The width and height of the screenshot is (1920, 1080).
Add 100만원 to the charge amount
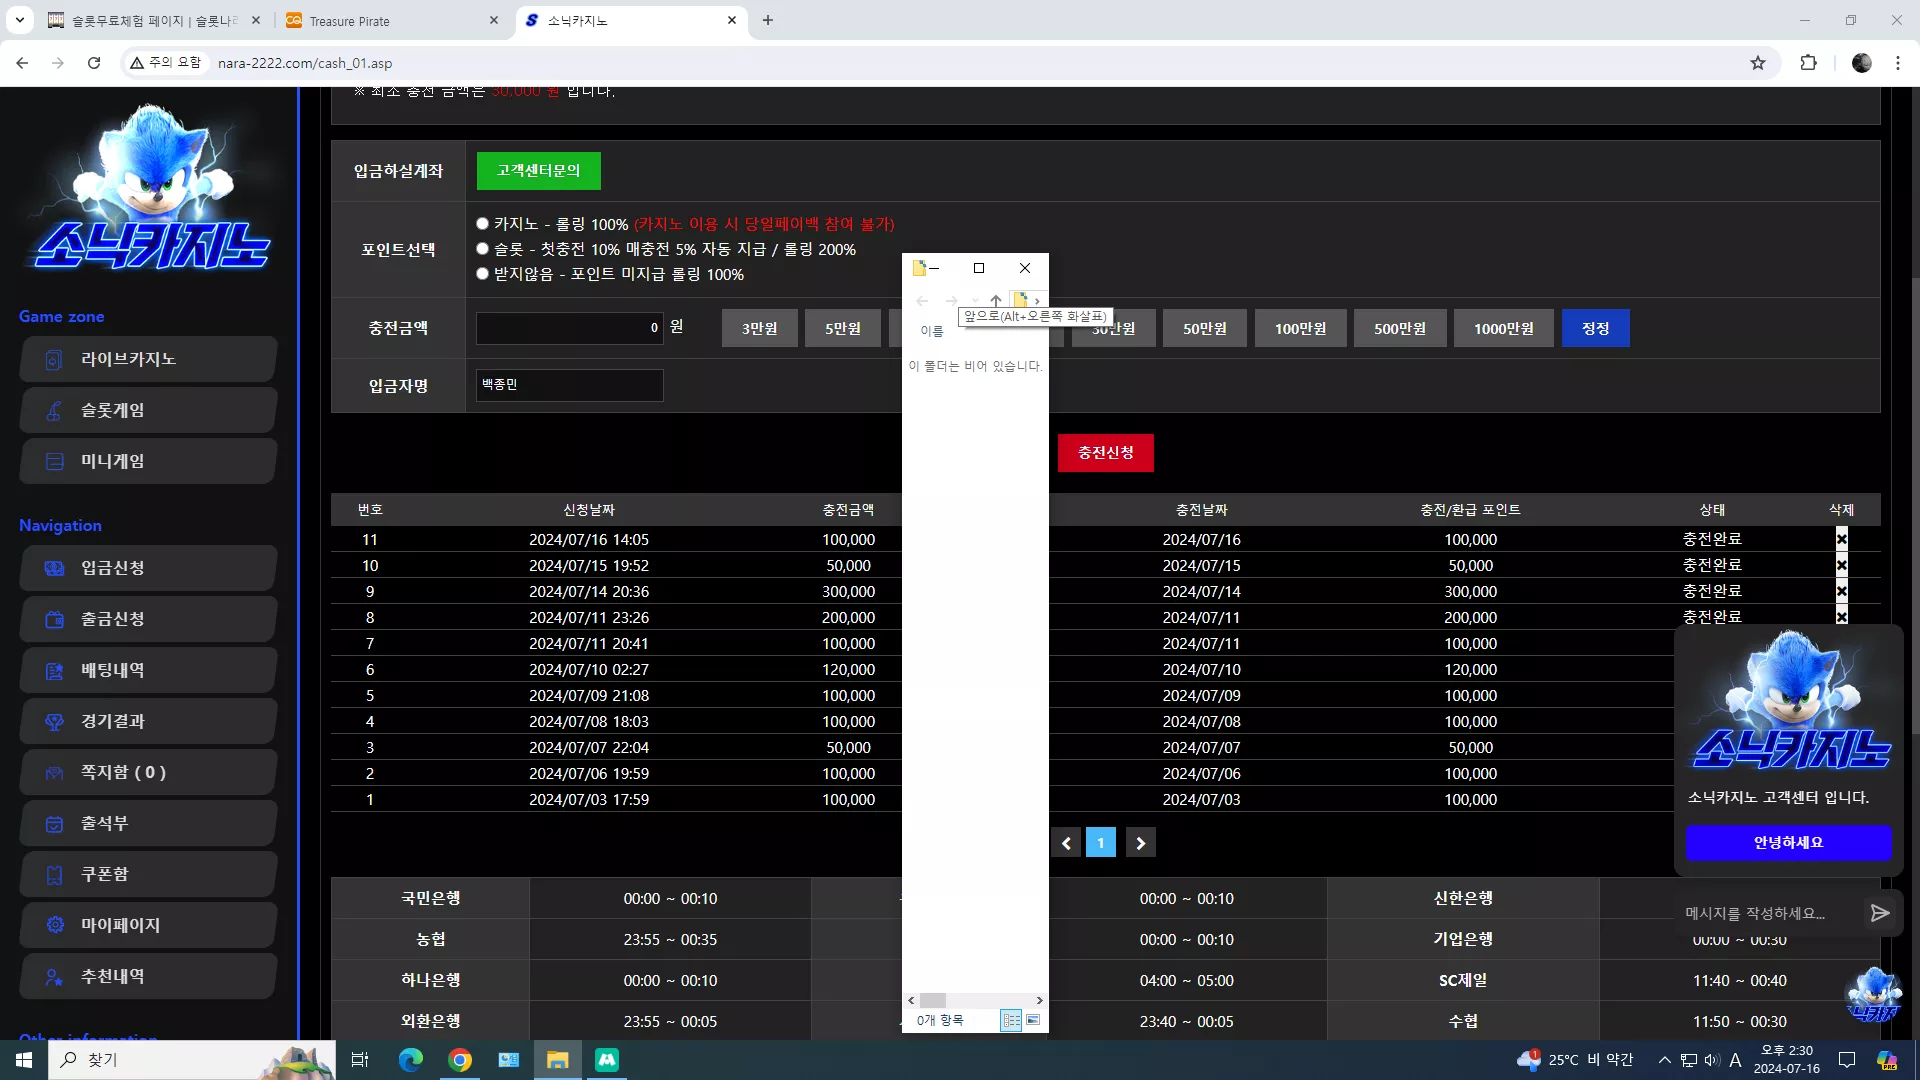[x=1301, y=328]
